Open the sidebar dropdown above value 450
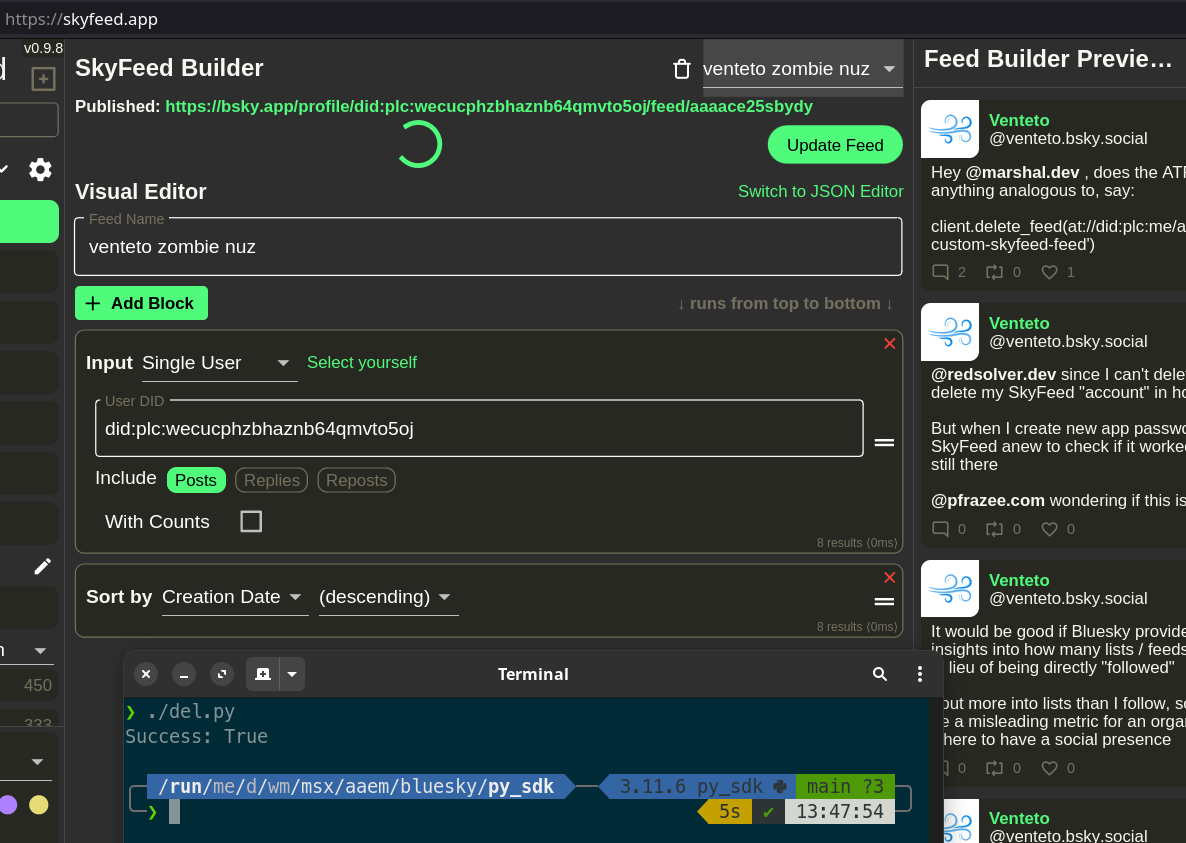This screenshot has height=843, width=1186. (x=26, y=650)
